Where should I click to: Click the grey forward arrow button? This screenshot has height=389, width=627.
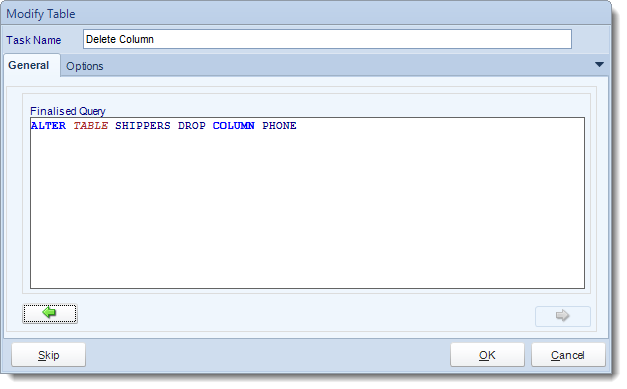click(x=563, y=316)
